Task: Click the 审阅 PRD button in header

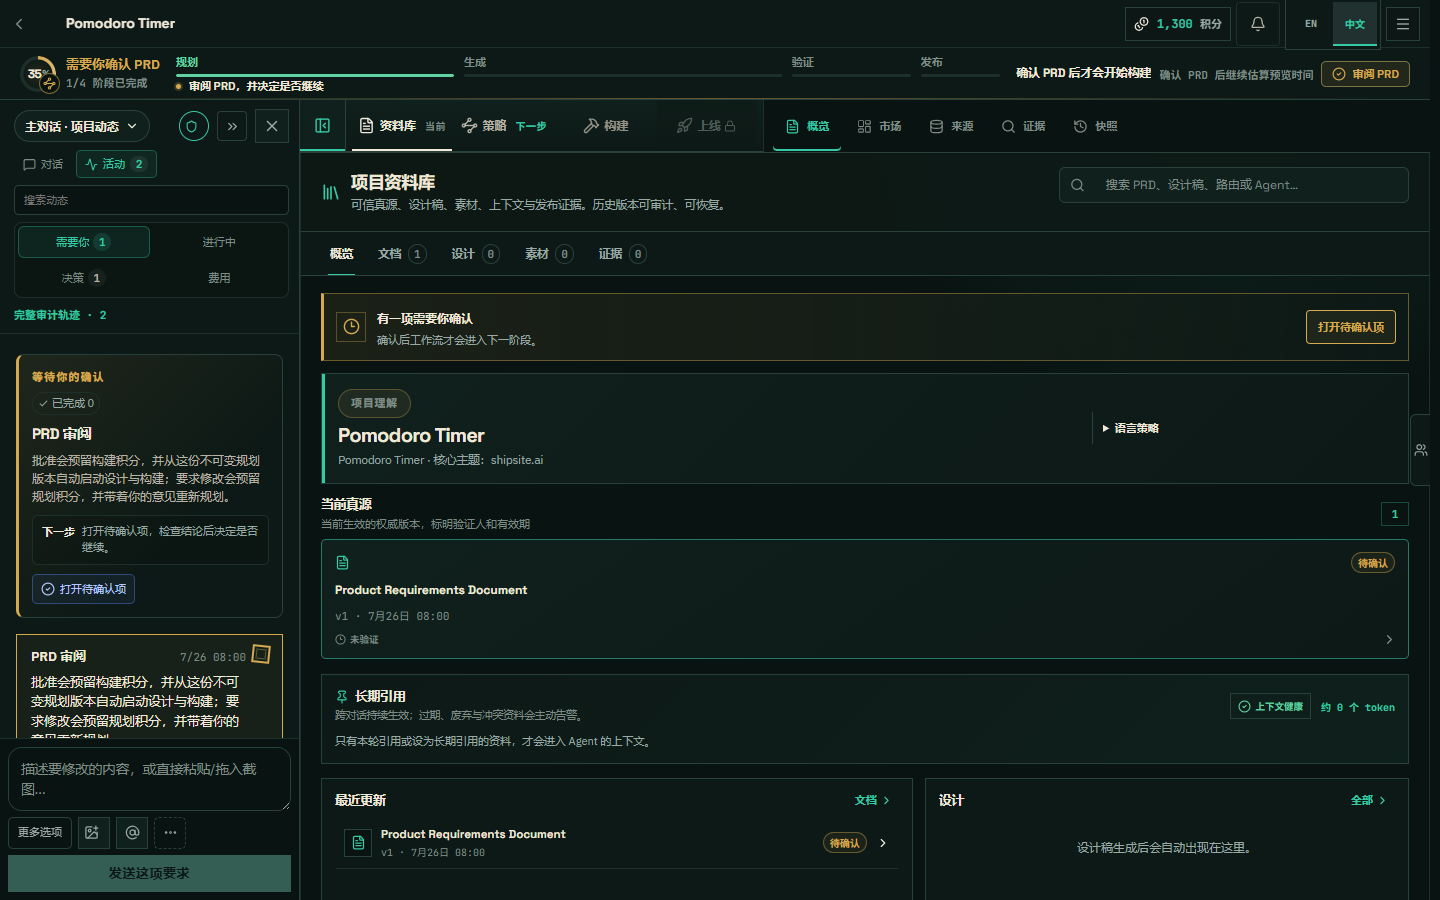Action: (x=1365, y=74)
